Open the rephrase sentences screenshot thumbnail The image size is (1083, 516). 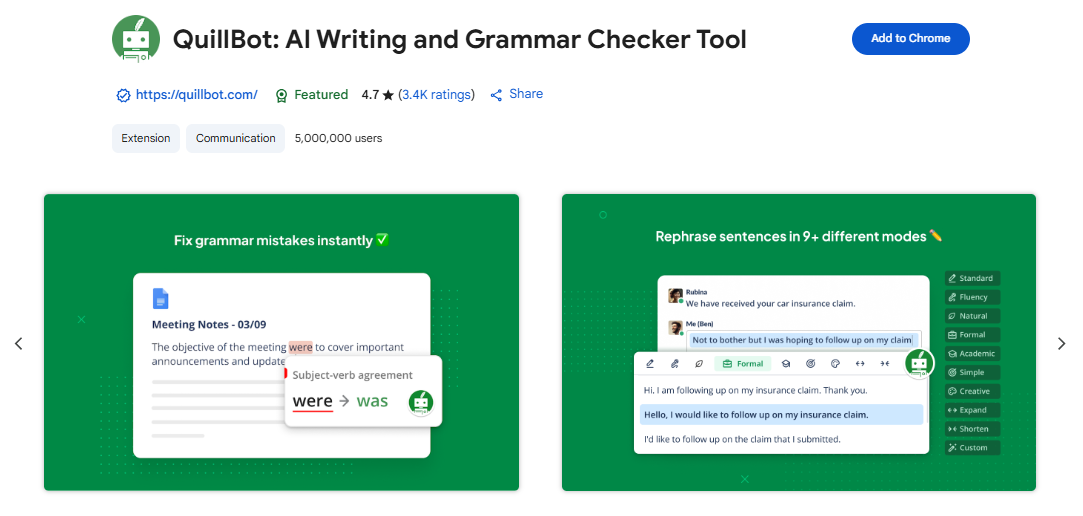(x=798, y=342)
